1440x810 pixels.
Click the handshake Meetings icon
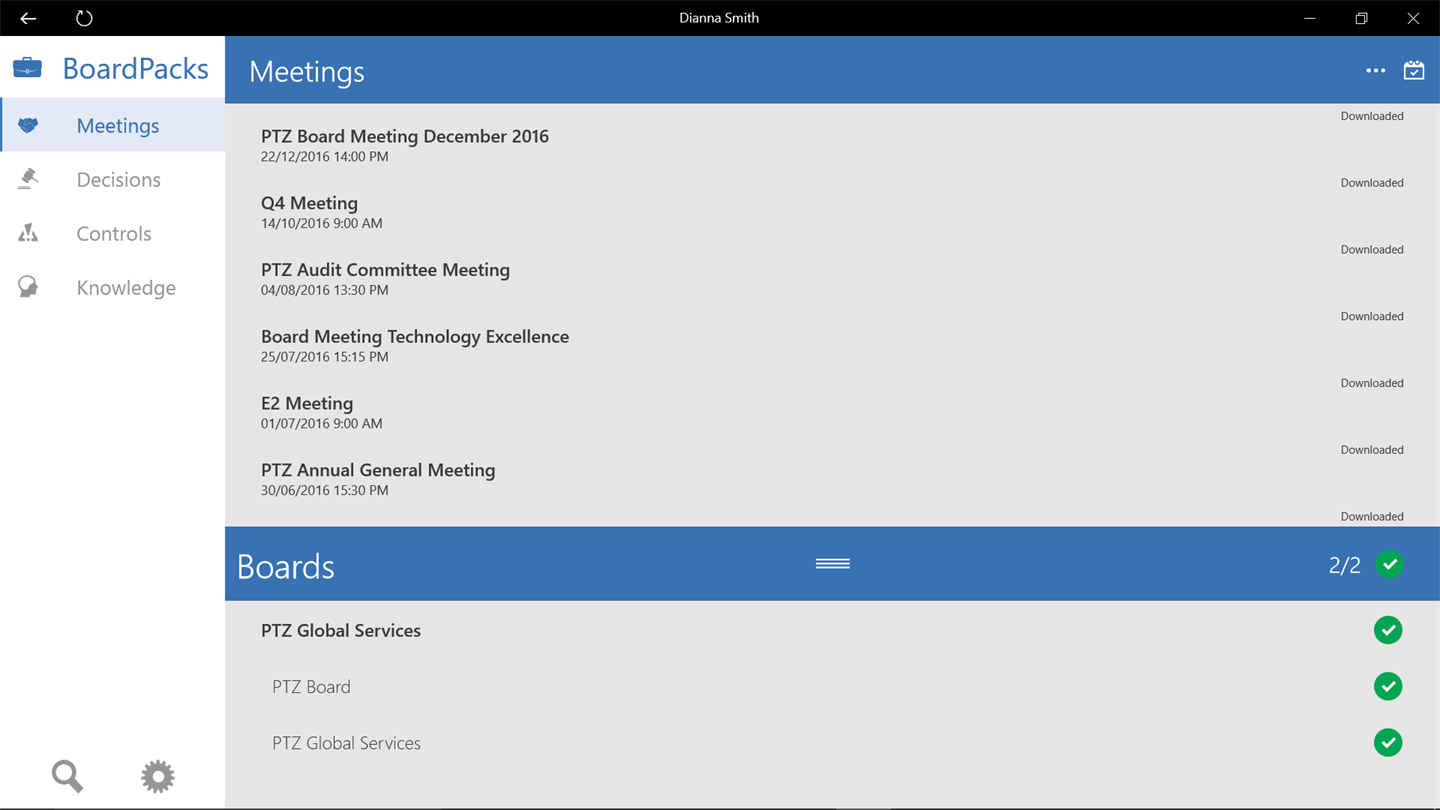pos(28,125)
